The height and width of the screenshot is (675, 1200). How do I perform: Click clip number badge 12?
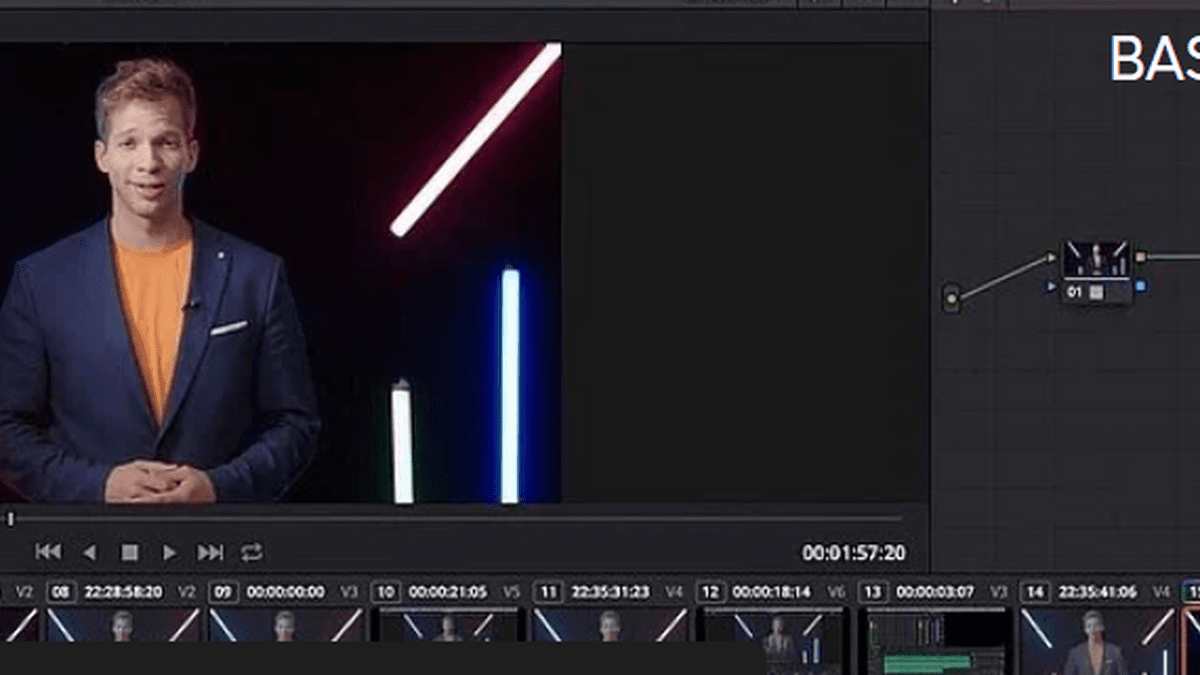click(x=710, y=592)
